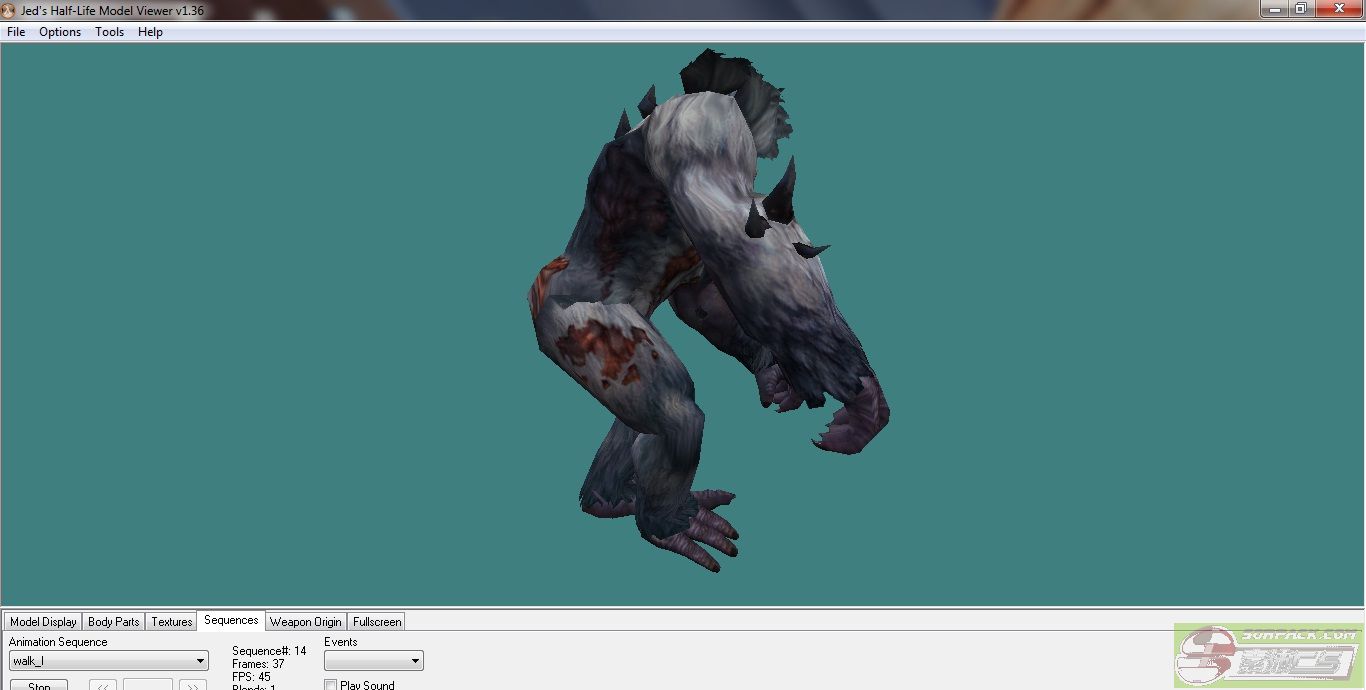
Task: Open the Help menu
Action: pyautogui.click(x=150, y=32)
